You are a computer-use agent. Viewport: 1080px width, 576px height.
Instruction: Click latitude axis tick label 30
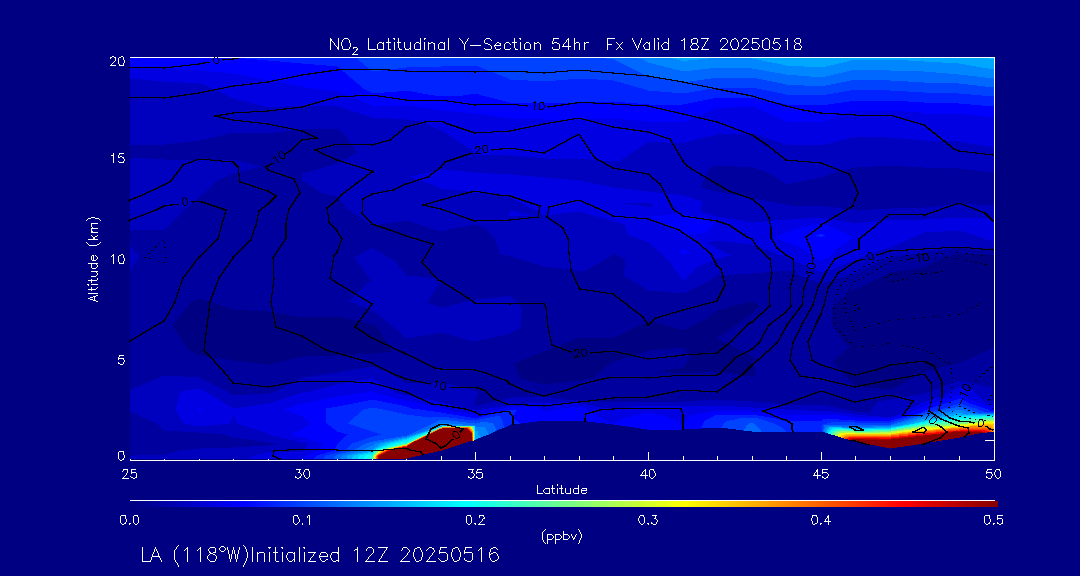[302, 474]
